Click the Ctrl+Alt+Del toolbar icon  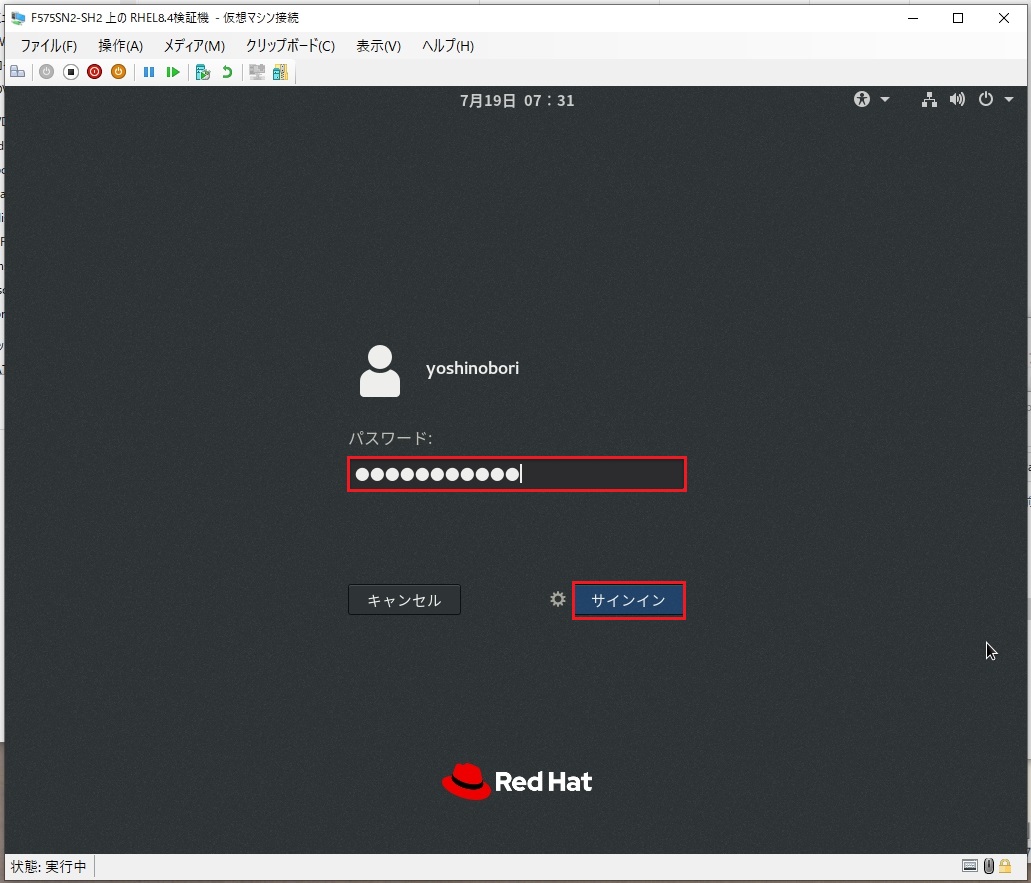(16, 71)
